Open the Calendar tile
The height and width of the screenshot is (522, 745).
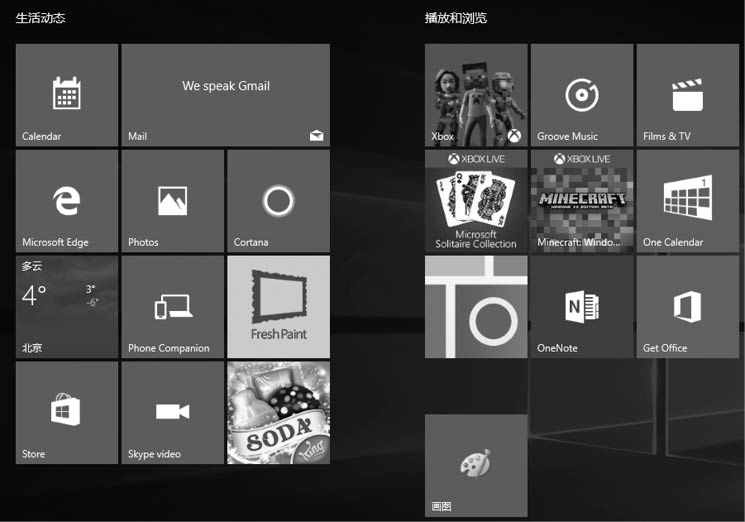click(x=67, y=95)
